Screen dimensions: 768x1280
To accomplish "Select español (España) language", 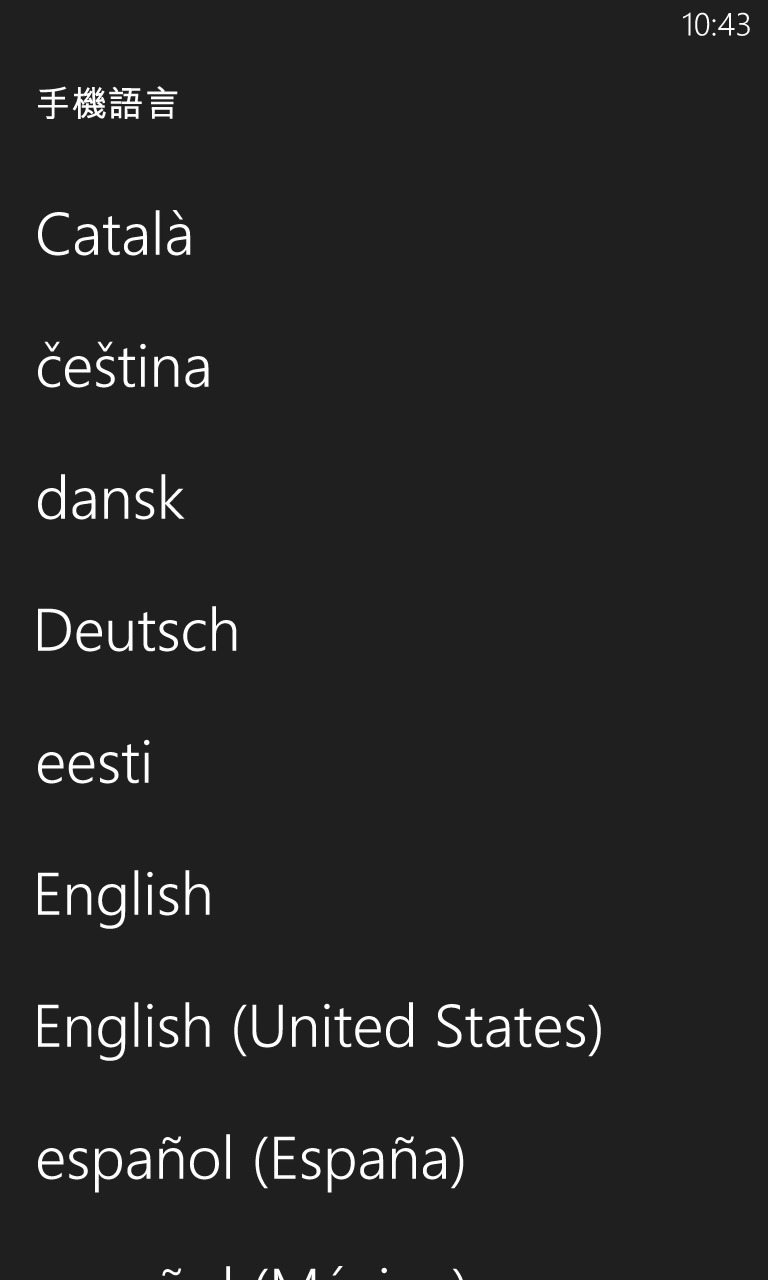I will click(250, 1159).
